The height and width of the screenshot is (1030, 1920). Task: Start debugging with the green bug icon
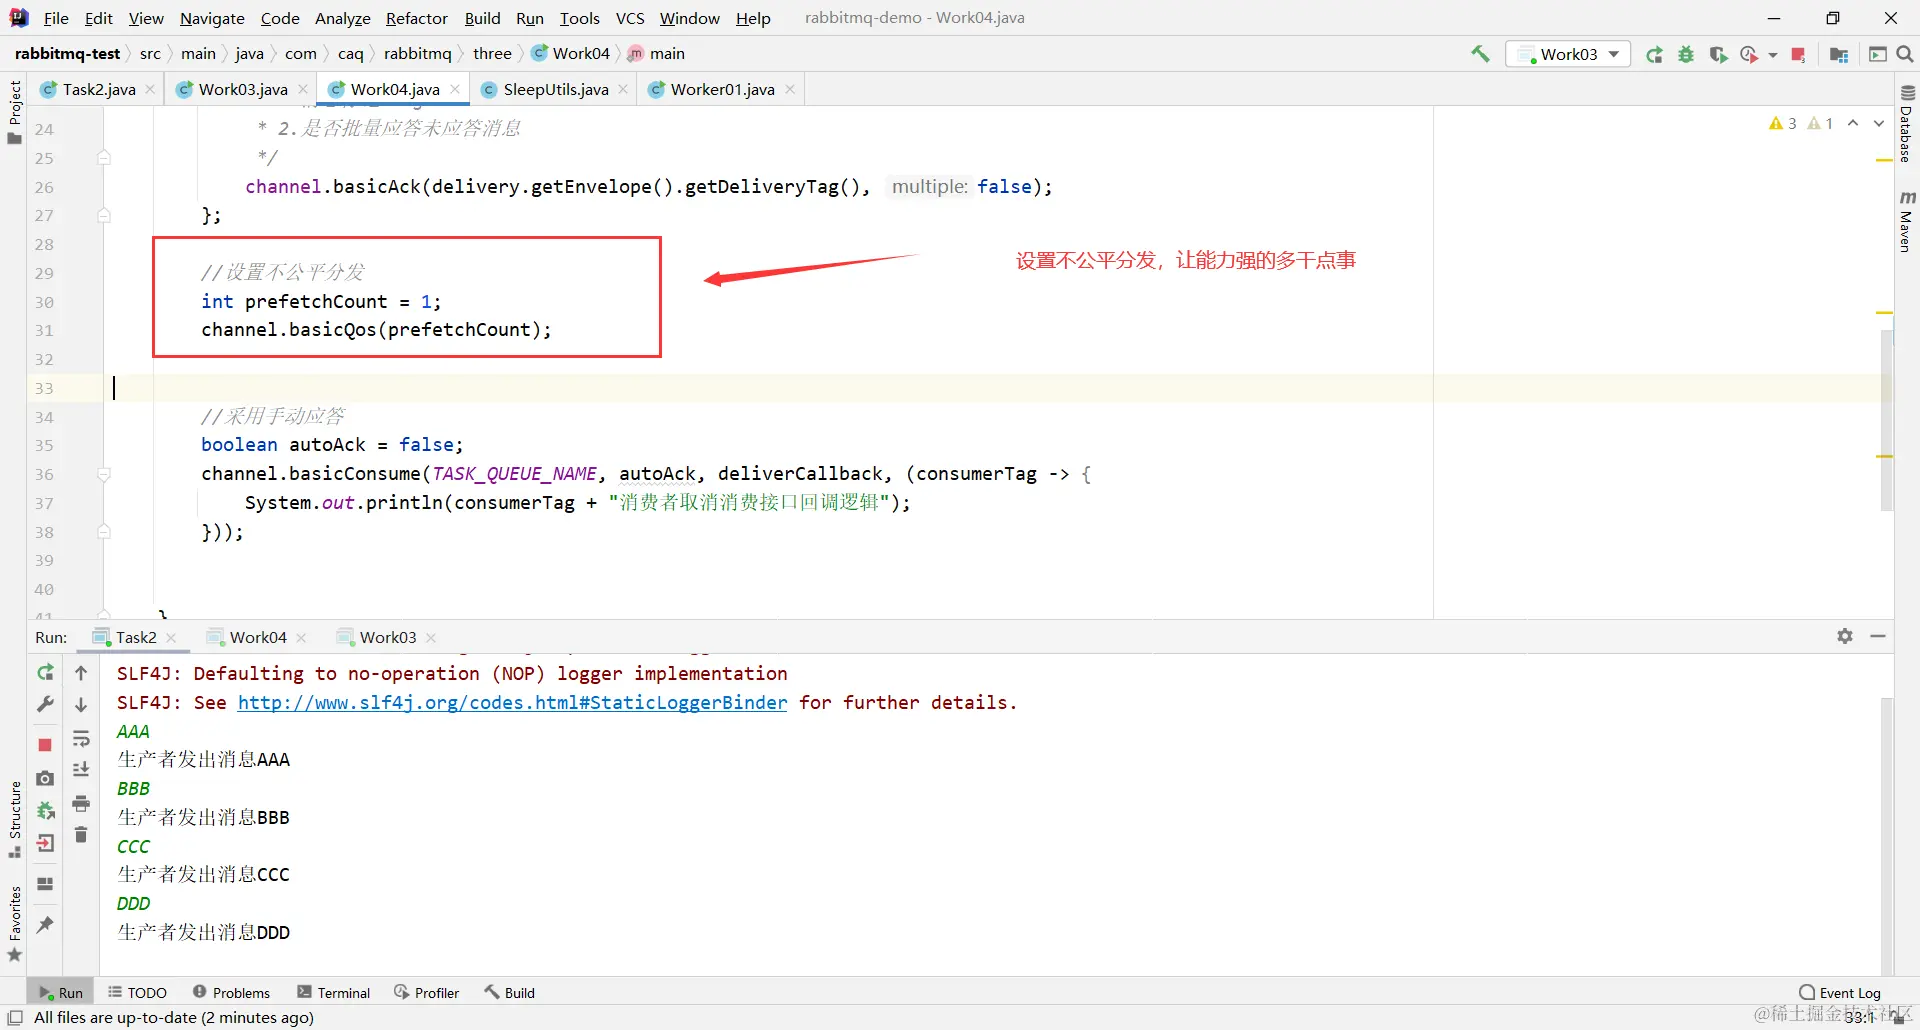click(x=1686, y=54)
